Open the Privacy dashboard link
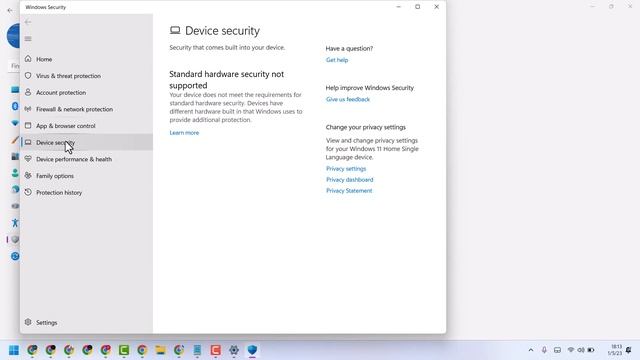This screenshot has width=640, height=360. pos(349,180)
